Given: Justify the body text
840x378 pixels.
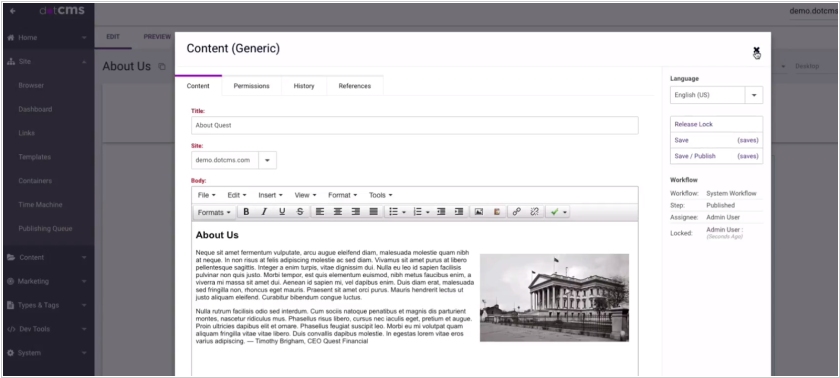Looking at the screenshot, I should tap(373, 212).
